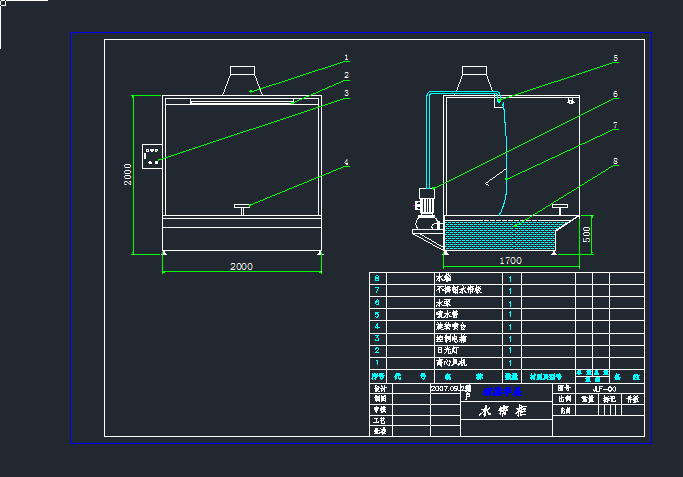683x477 pixels.
Task: Pick the callout number 3 label
Action: coord(346,93)
